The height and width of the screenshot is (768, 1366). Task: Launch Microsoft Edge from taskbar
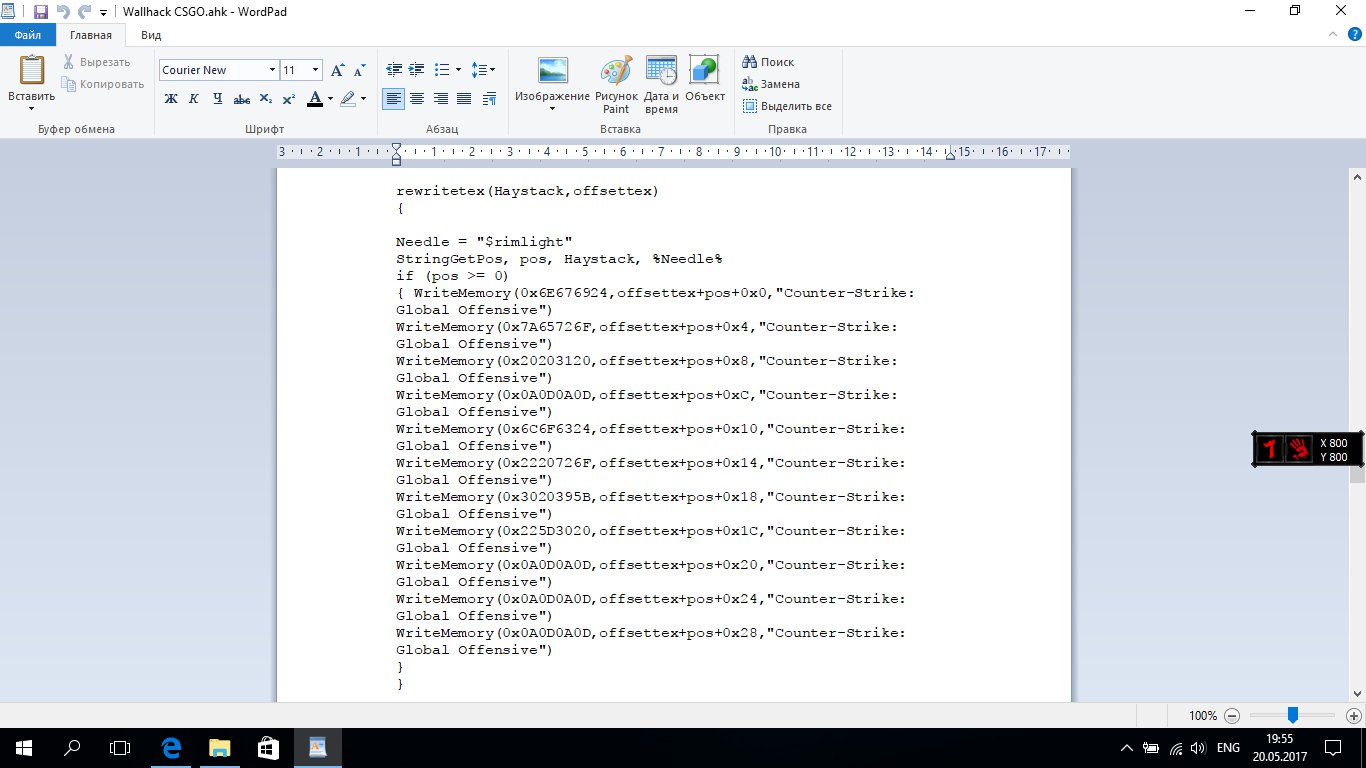tap(172, 747)
